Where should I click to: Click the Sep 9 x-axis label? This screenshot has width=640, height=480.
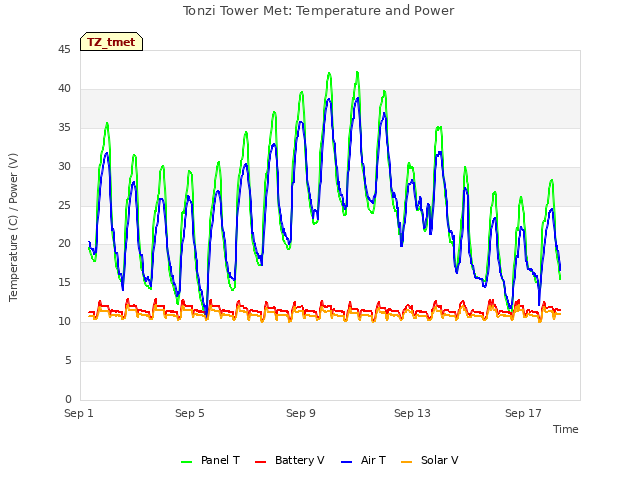click(301, 413)
